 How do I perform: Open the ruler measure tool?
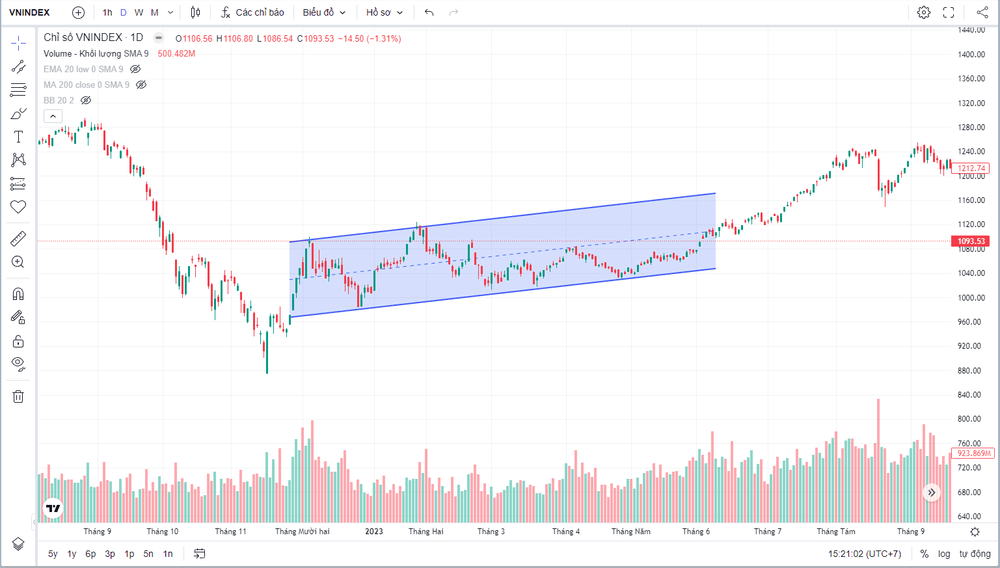coord(18,239)
